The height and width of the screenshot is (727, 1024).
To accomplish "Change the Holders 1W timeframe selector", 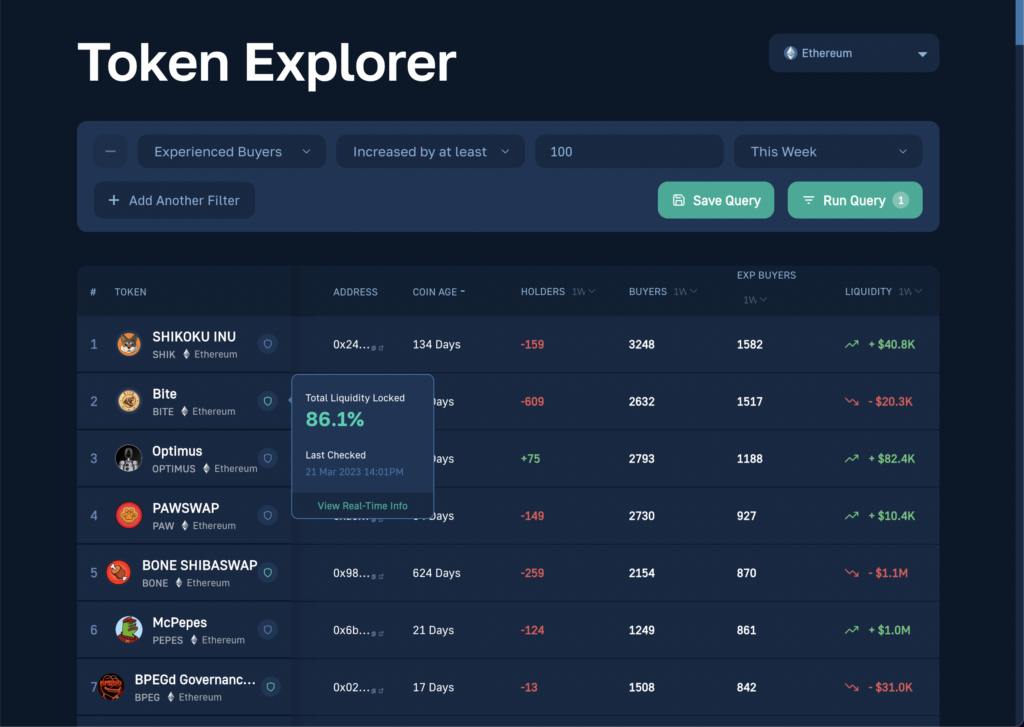I will coord(583,291).
